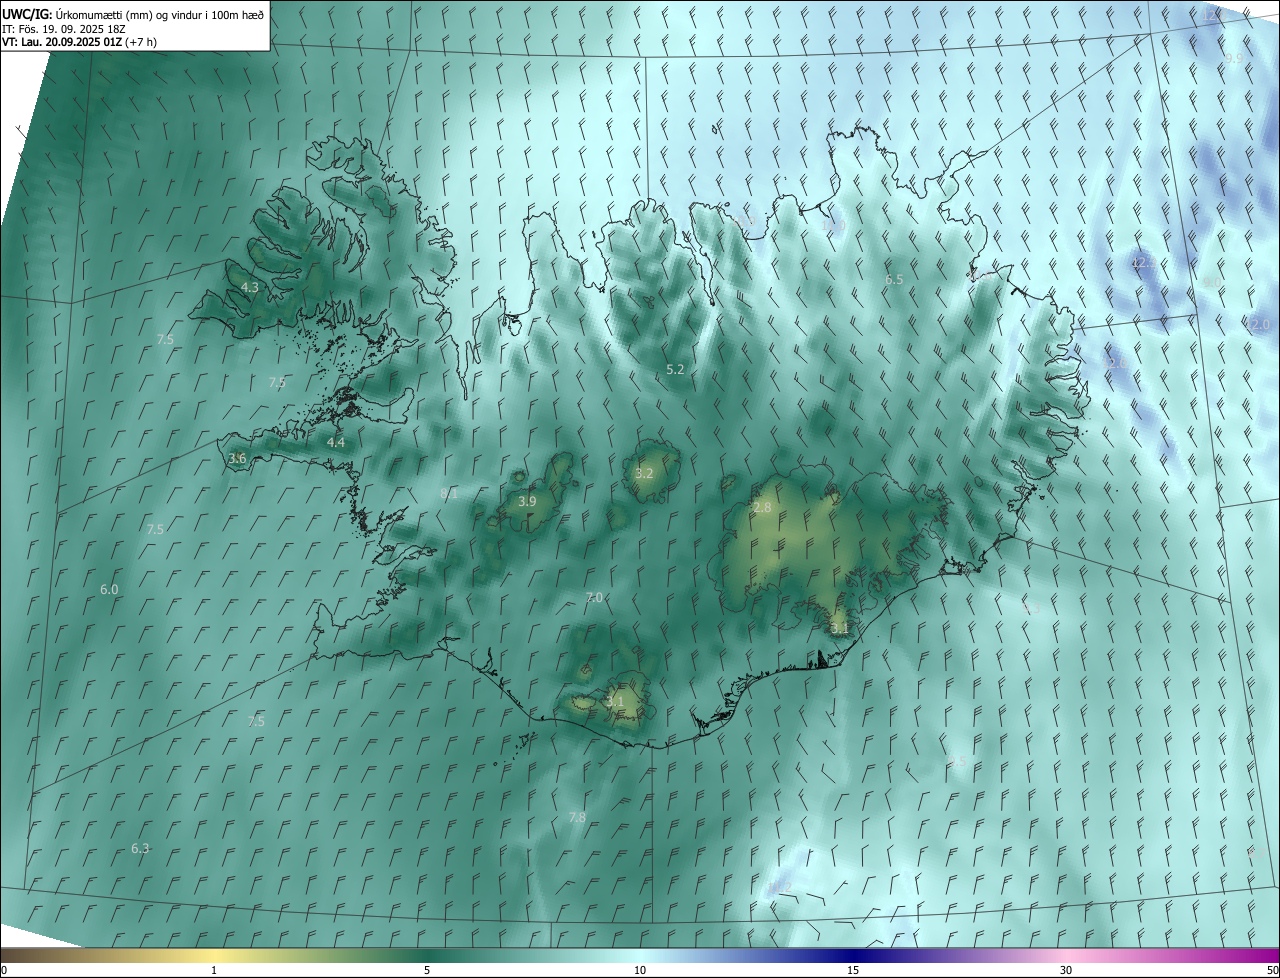Click the 7.0 value on the map
The image size is (1280, 978).
594,597
